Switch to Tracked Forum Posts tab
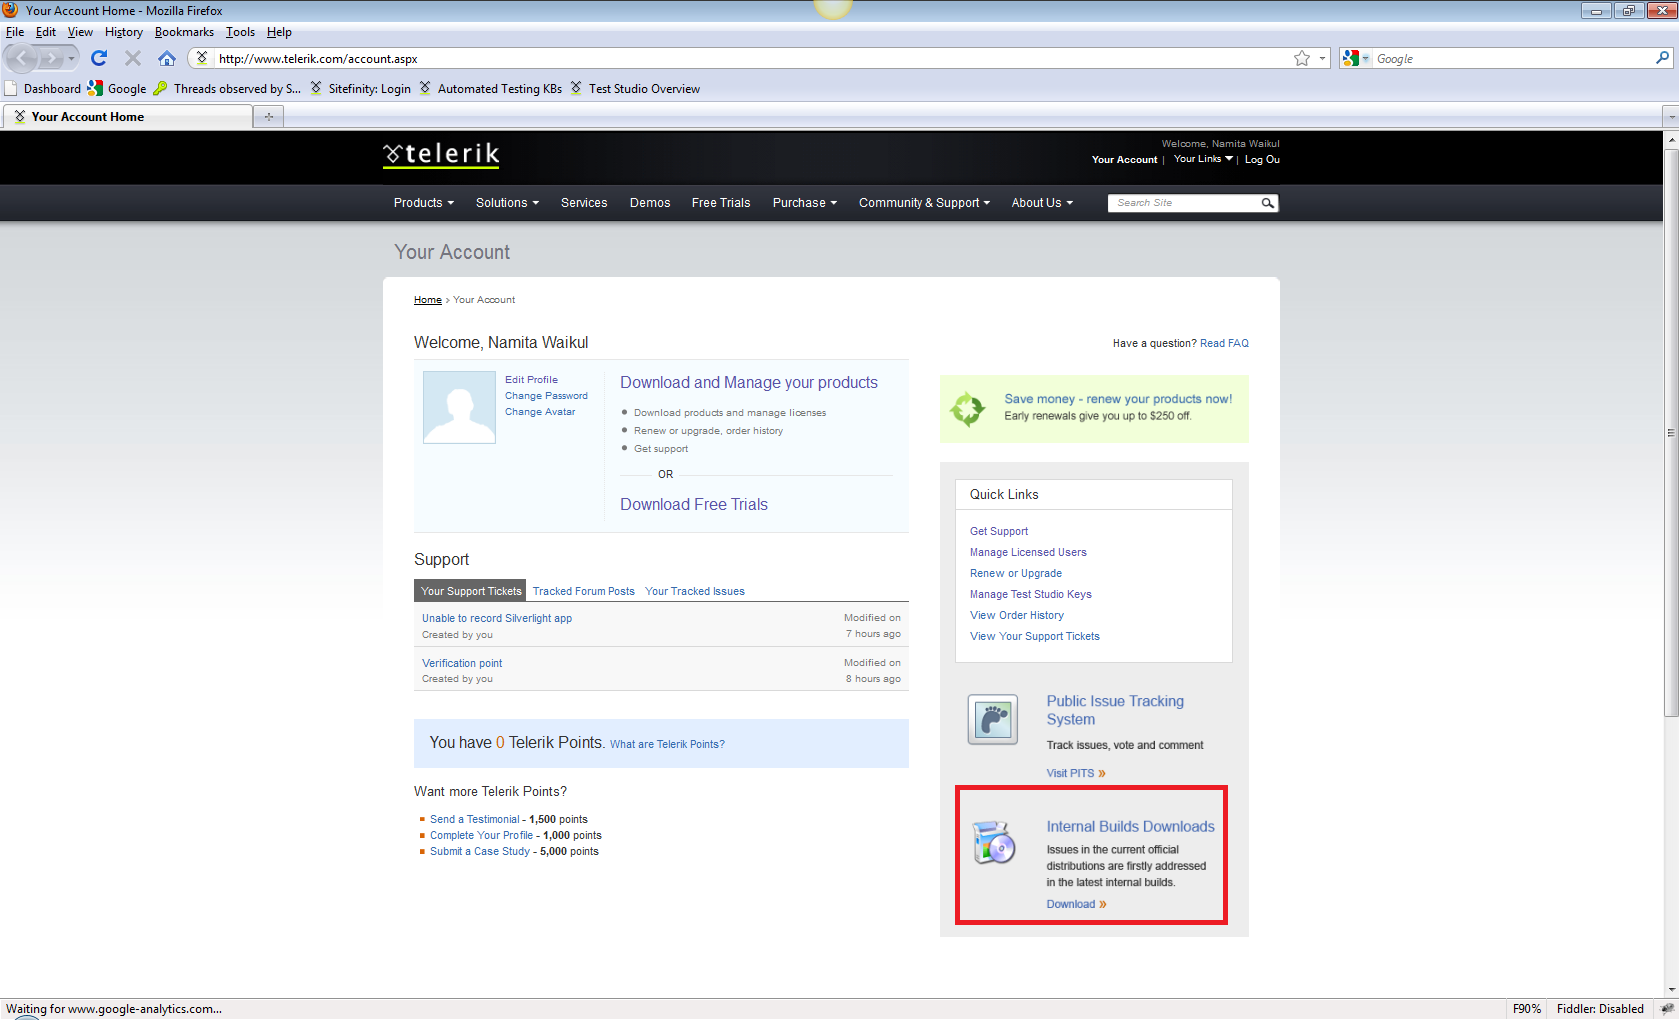The height and width of the screenshot is (1020, 1679). click(x=584, y=591)
